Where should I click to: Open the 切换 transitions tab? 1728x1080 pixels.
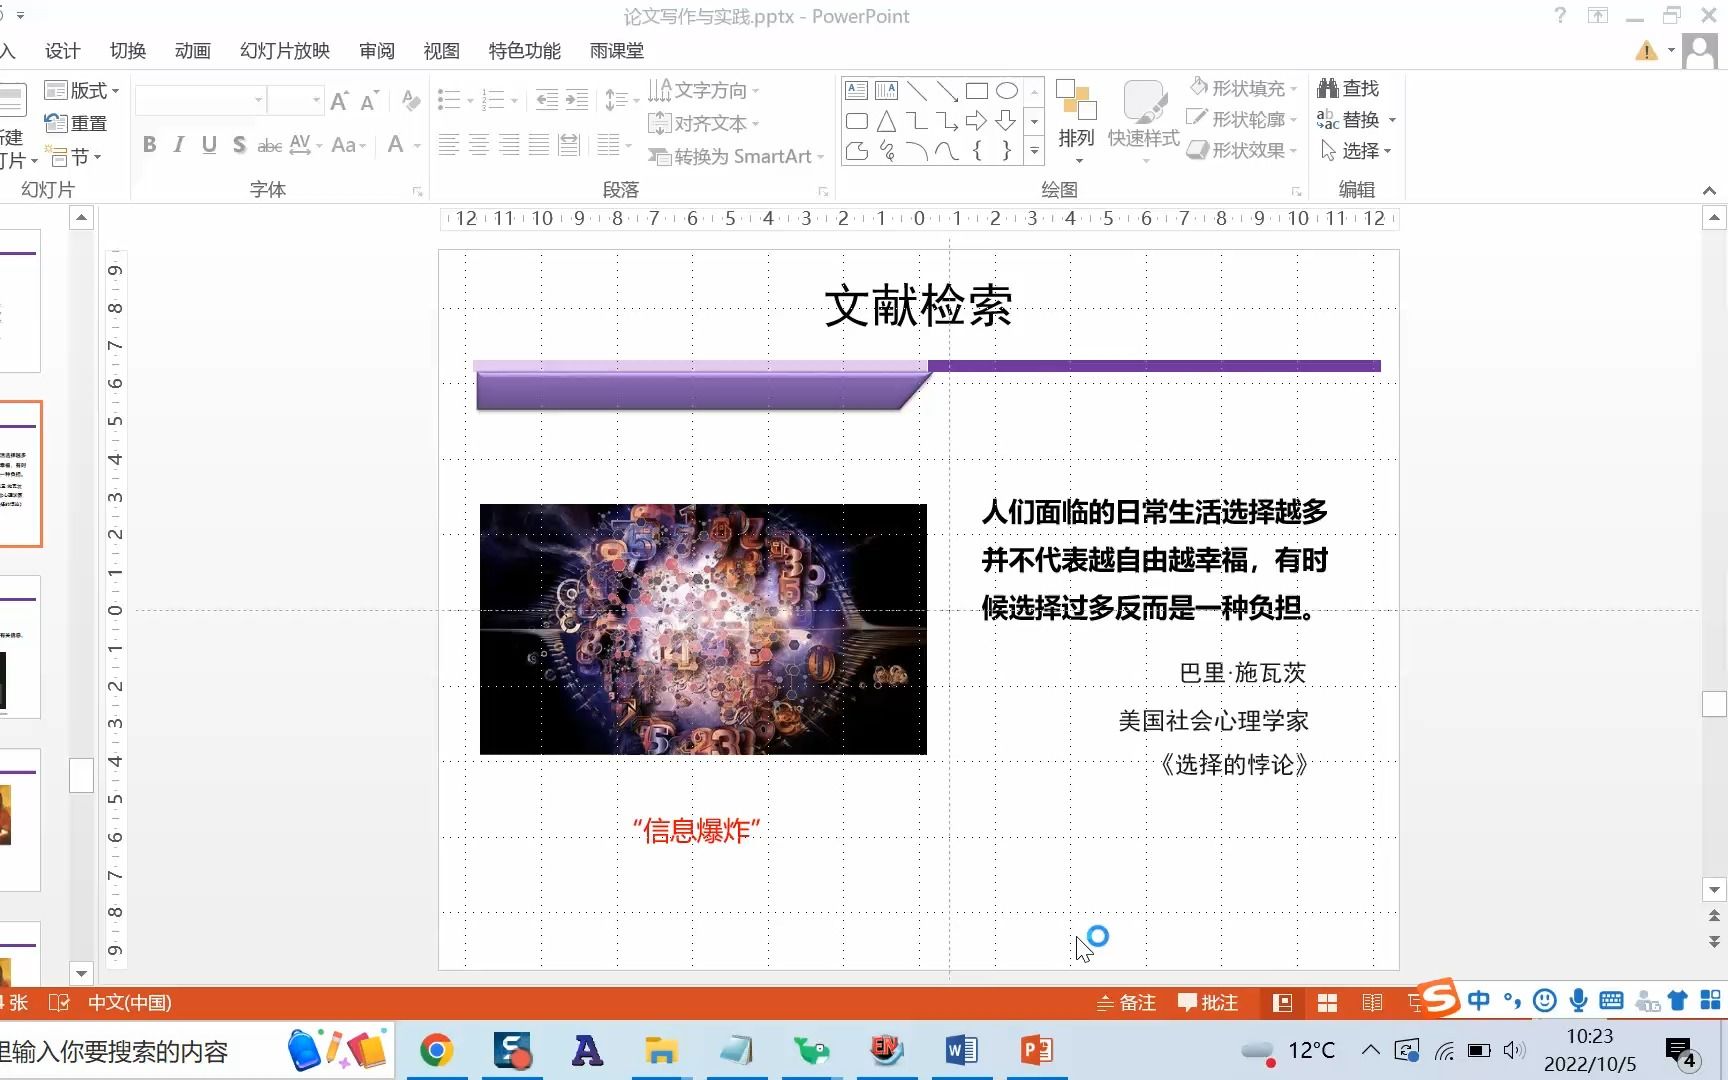(x=128, y=51)
